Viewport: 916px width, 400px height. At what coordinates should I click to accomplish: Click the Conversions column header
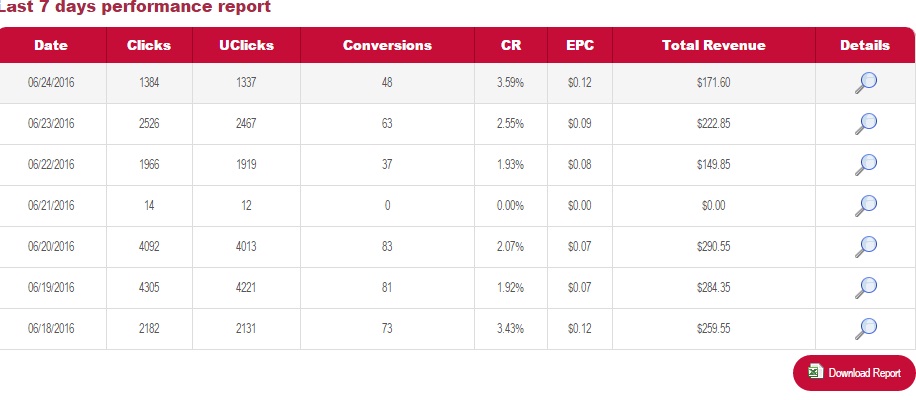[387, 45]
